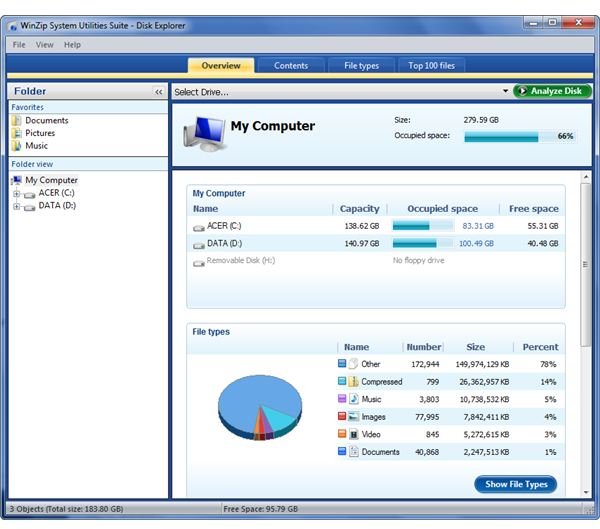Click the scroll up arrow on scrollbar
The height and width of the screenshot is (529, 600).
(x=586, y=177)
